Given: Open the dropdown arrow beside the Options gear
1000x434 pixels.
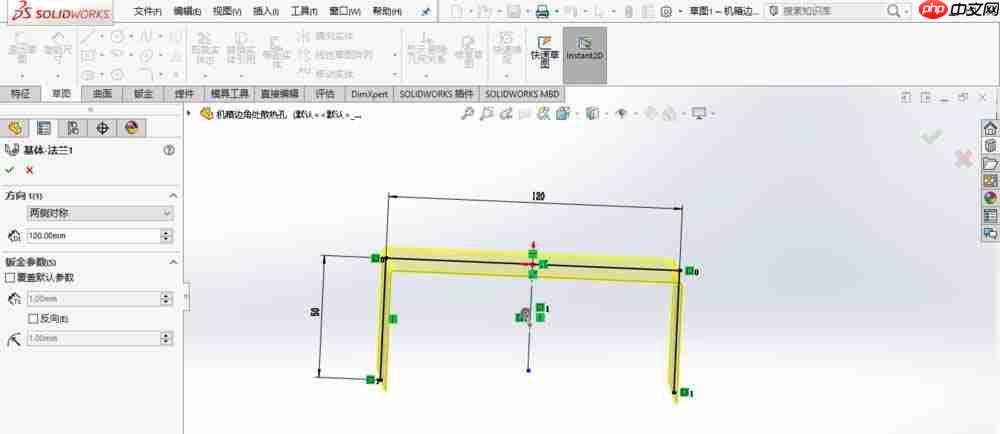Looking at the screenshot, I should pos(680,11).
